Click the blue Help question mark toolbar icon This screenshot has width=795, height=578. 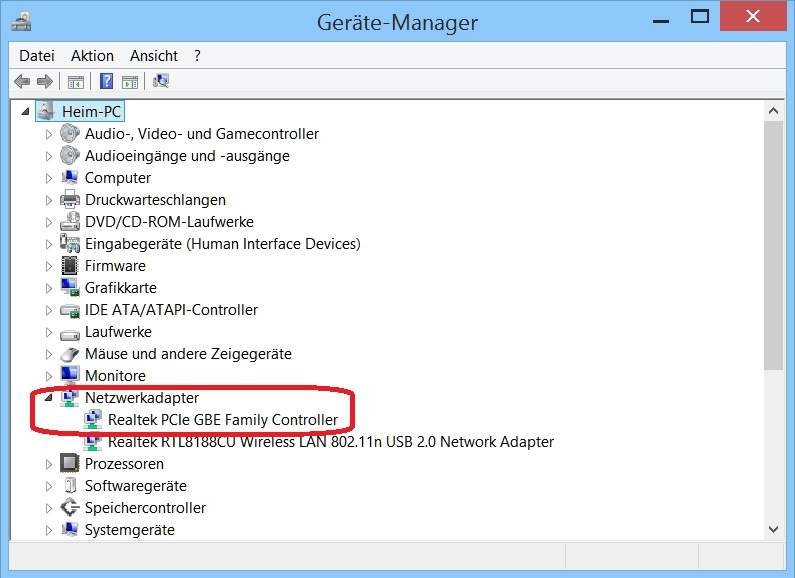coord(106,81)
